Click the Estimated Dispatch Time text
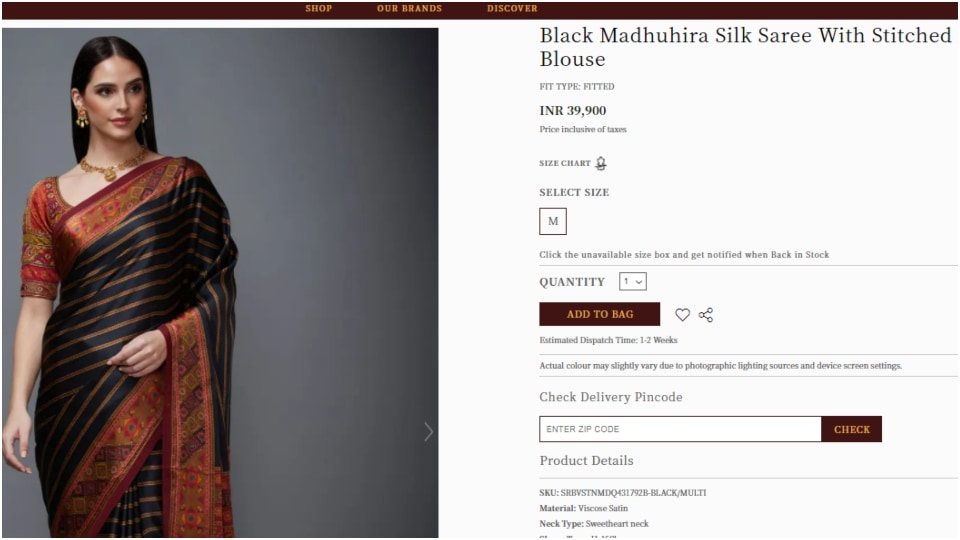 608,340
